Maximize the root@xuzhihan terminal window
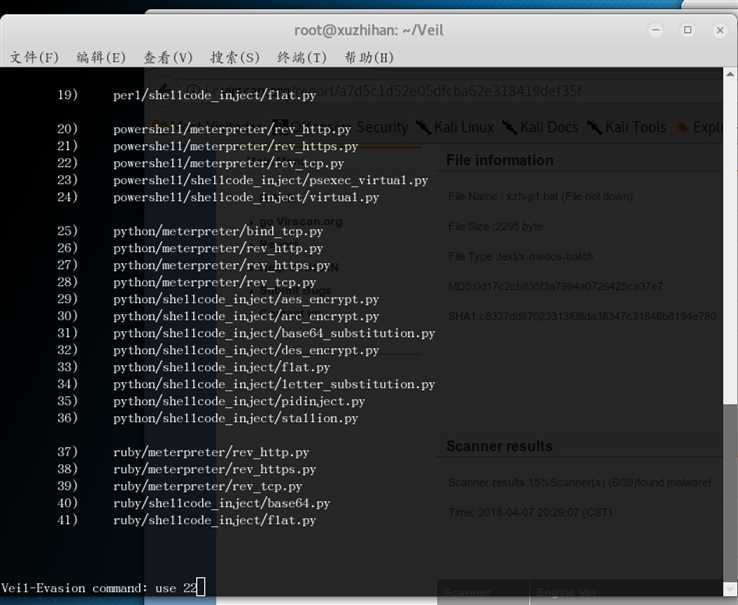This screenshot has width=738, height=605. click(x=688, y=30)
